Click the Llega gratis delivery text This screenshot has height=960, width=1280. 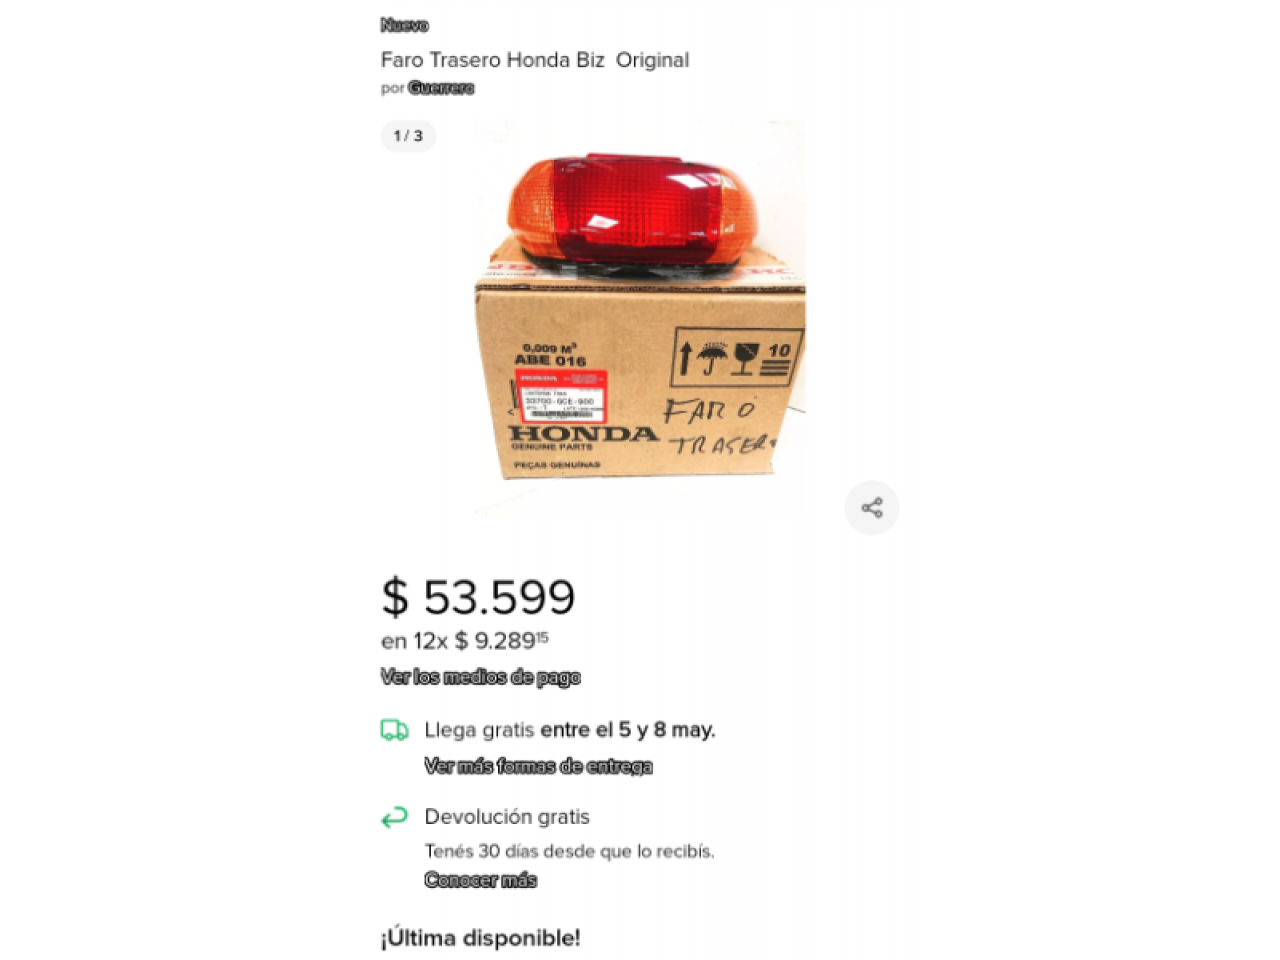coord(570,730)
